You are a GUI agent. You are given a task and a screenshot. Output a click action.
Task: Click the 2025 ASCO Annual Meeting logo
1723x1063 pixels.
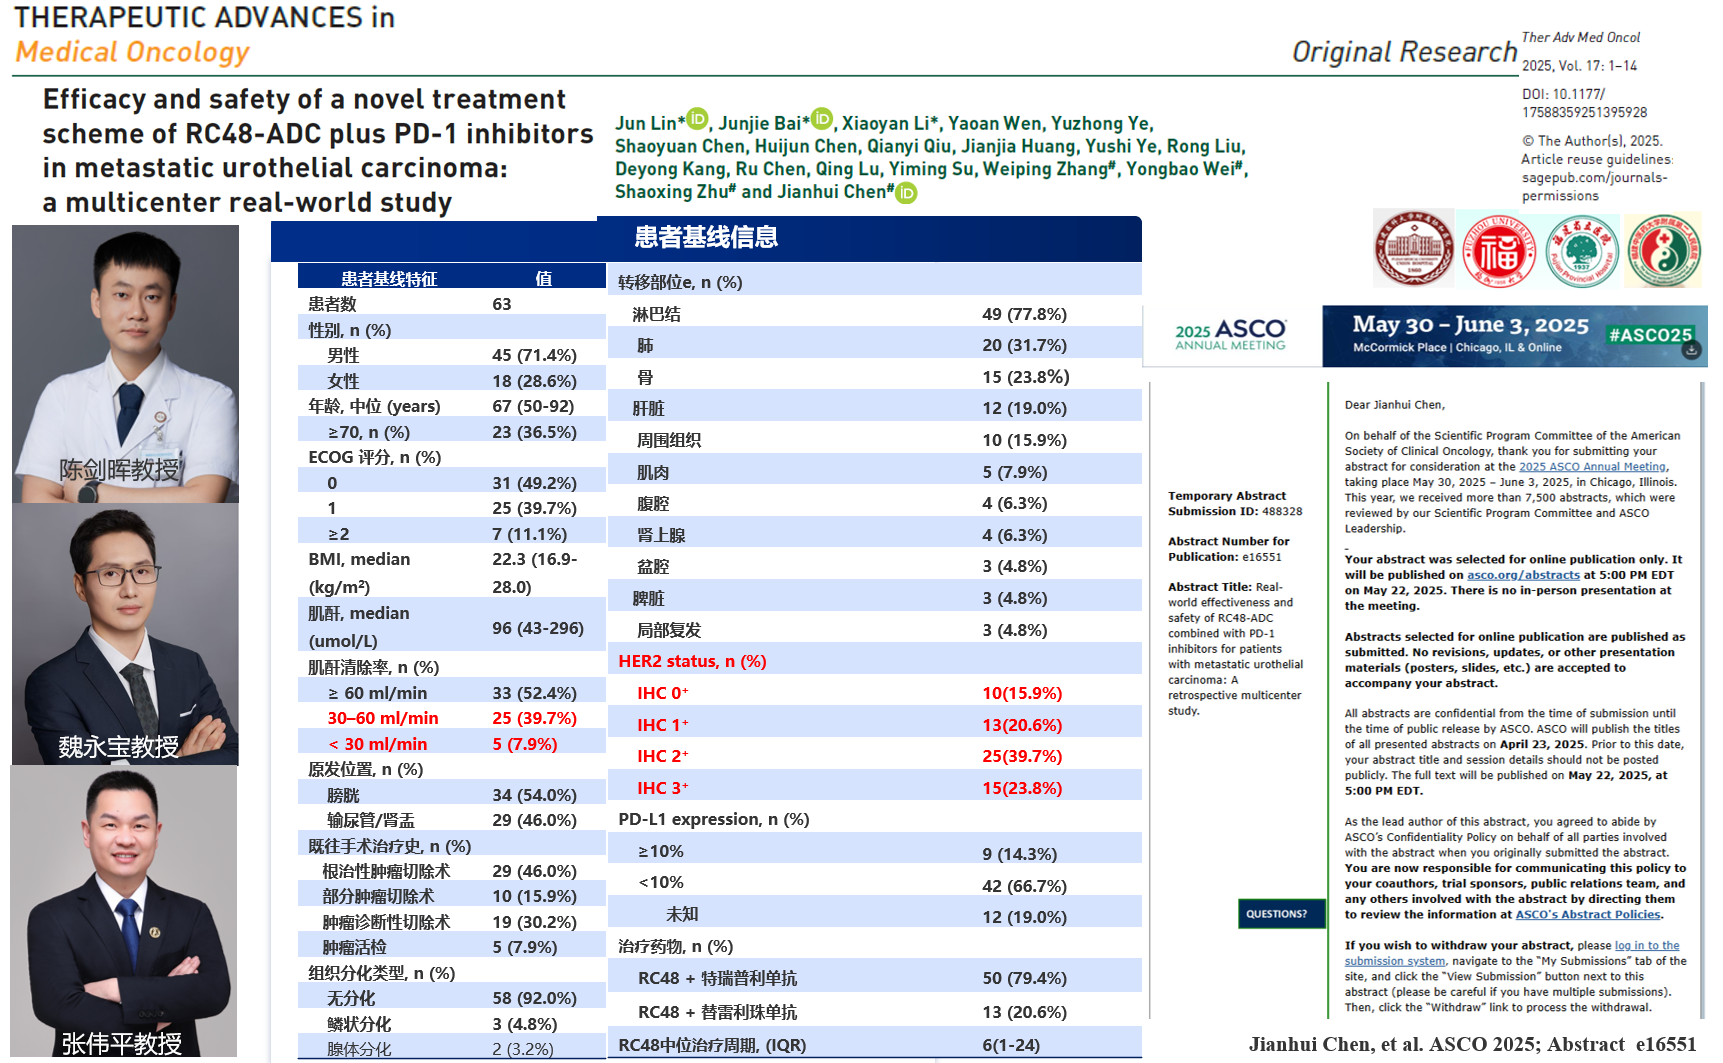pyautogui.click(x=1231, y=335)
